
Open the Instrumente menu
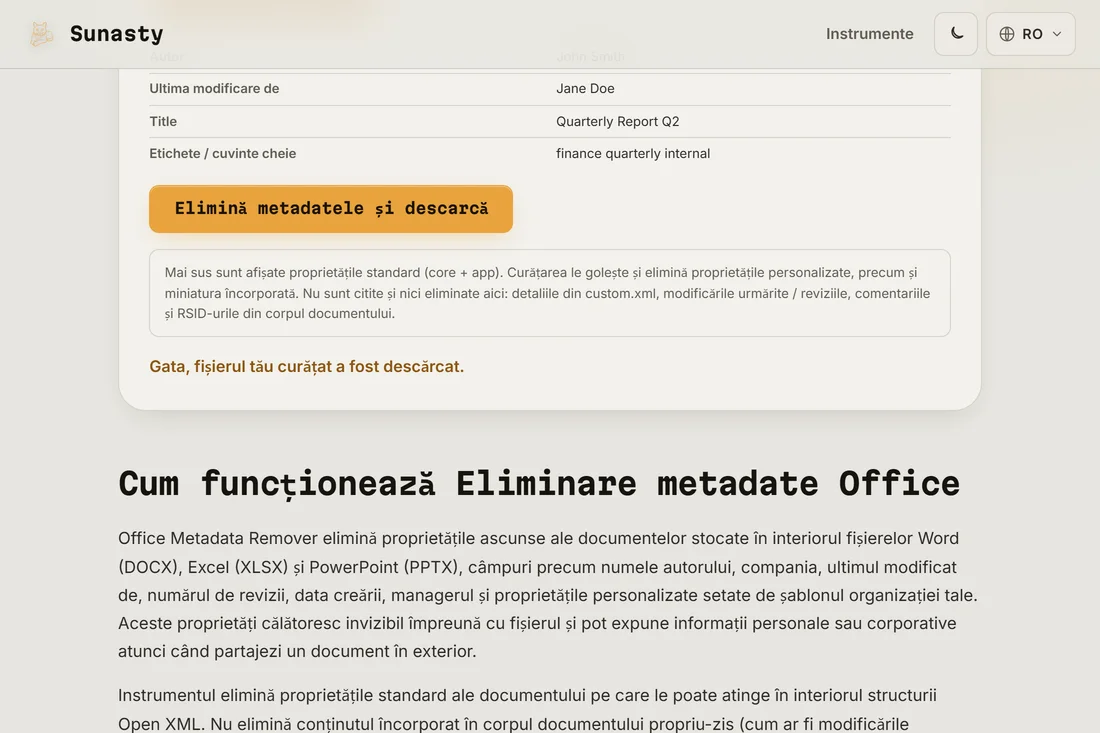pyautogui.click(x=869, y=34)
